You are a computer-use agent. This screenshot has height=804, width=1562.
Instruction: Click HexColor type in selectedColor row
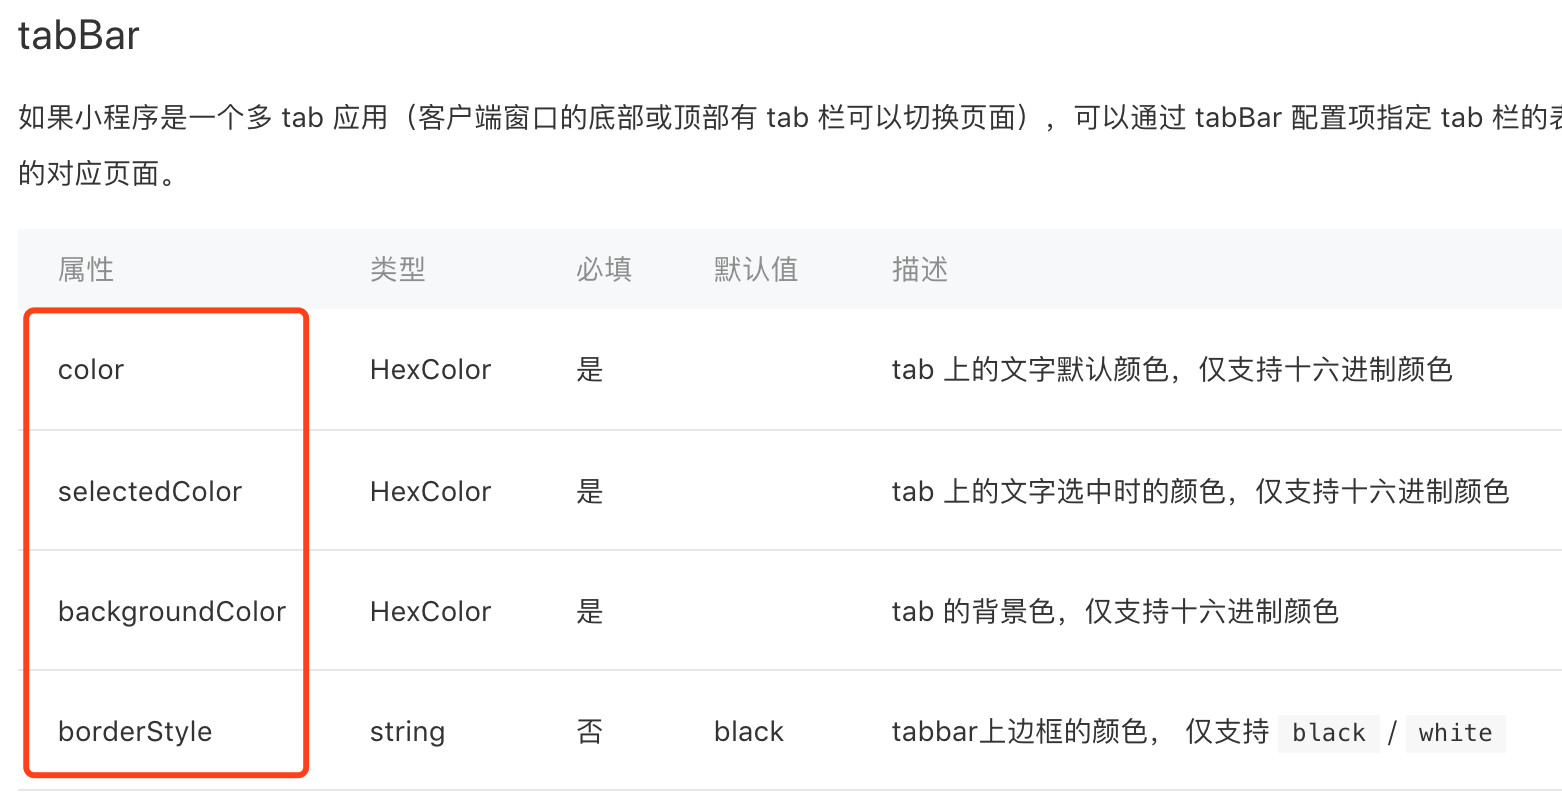pyautogui.click(x=431, y=491)
